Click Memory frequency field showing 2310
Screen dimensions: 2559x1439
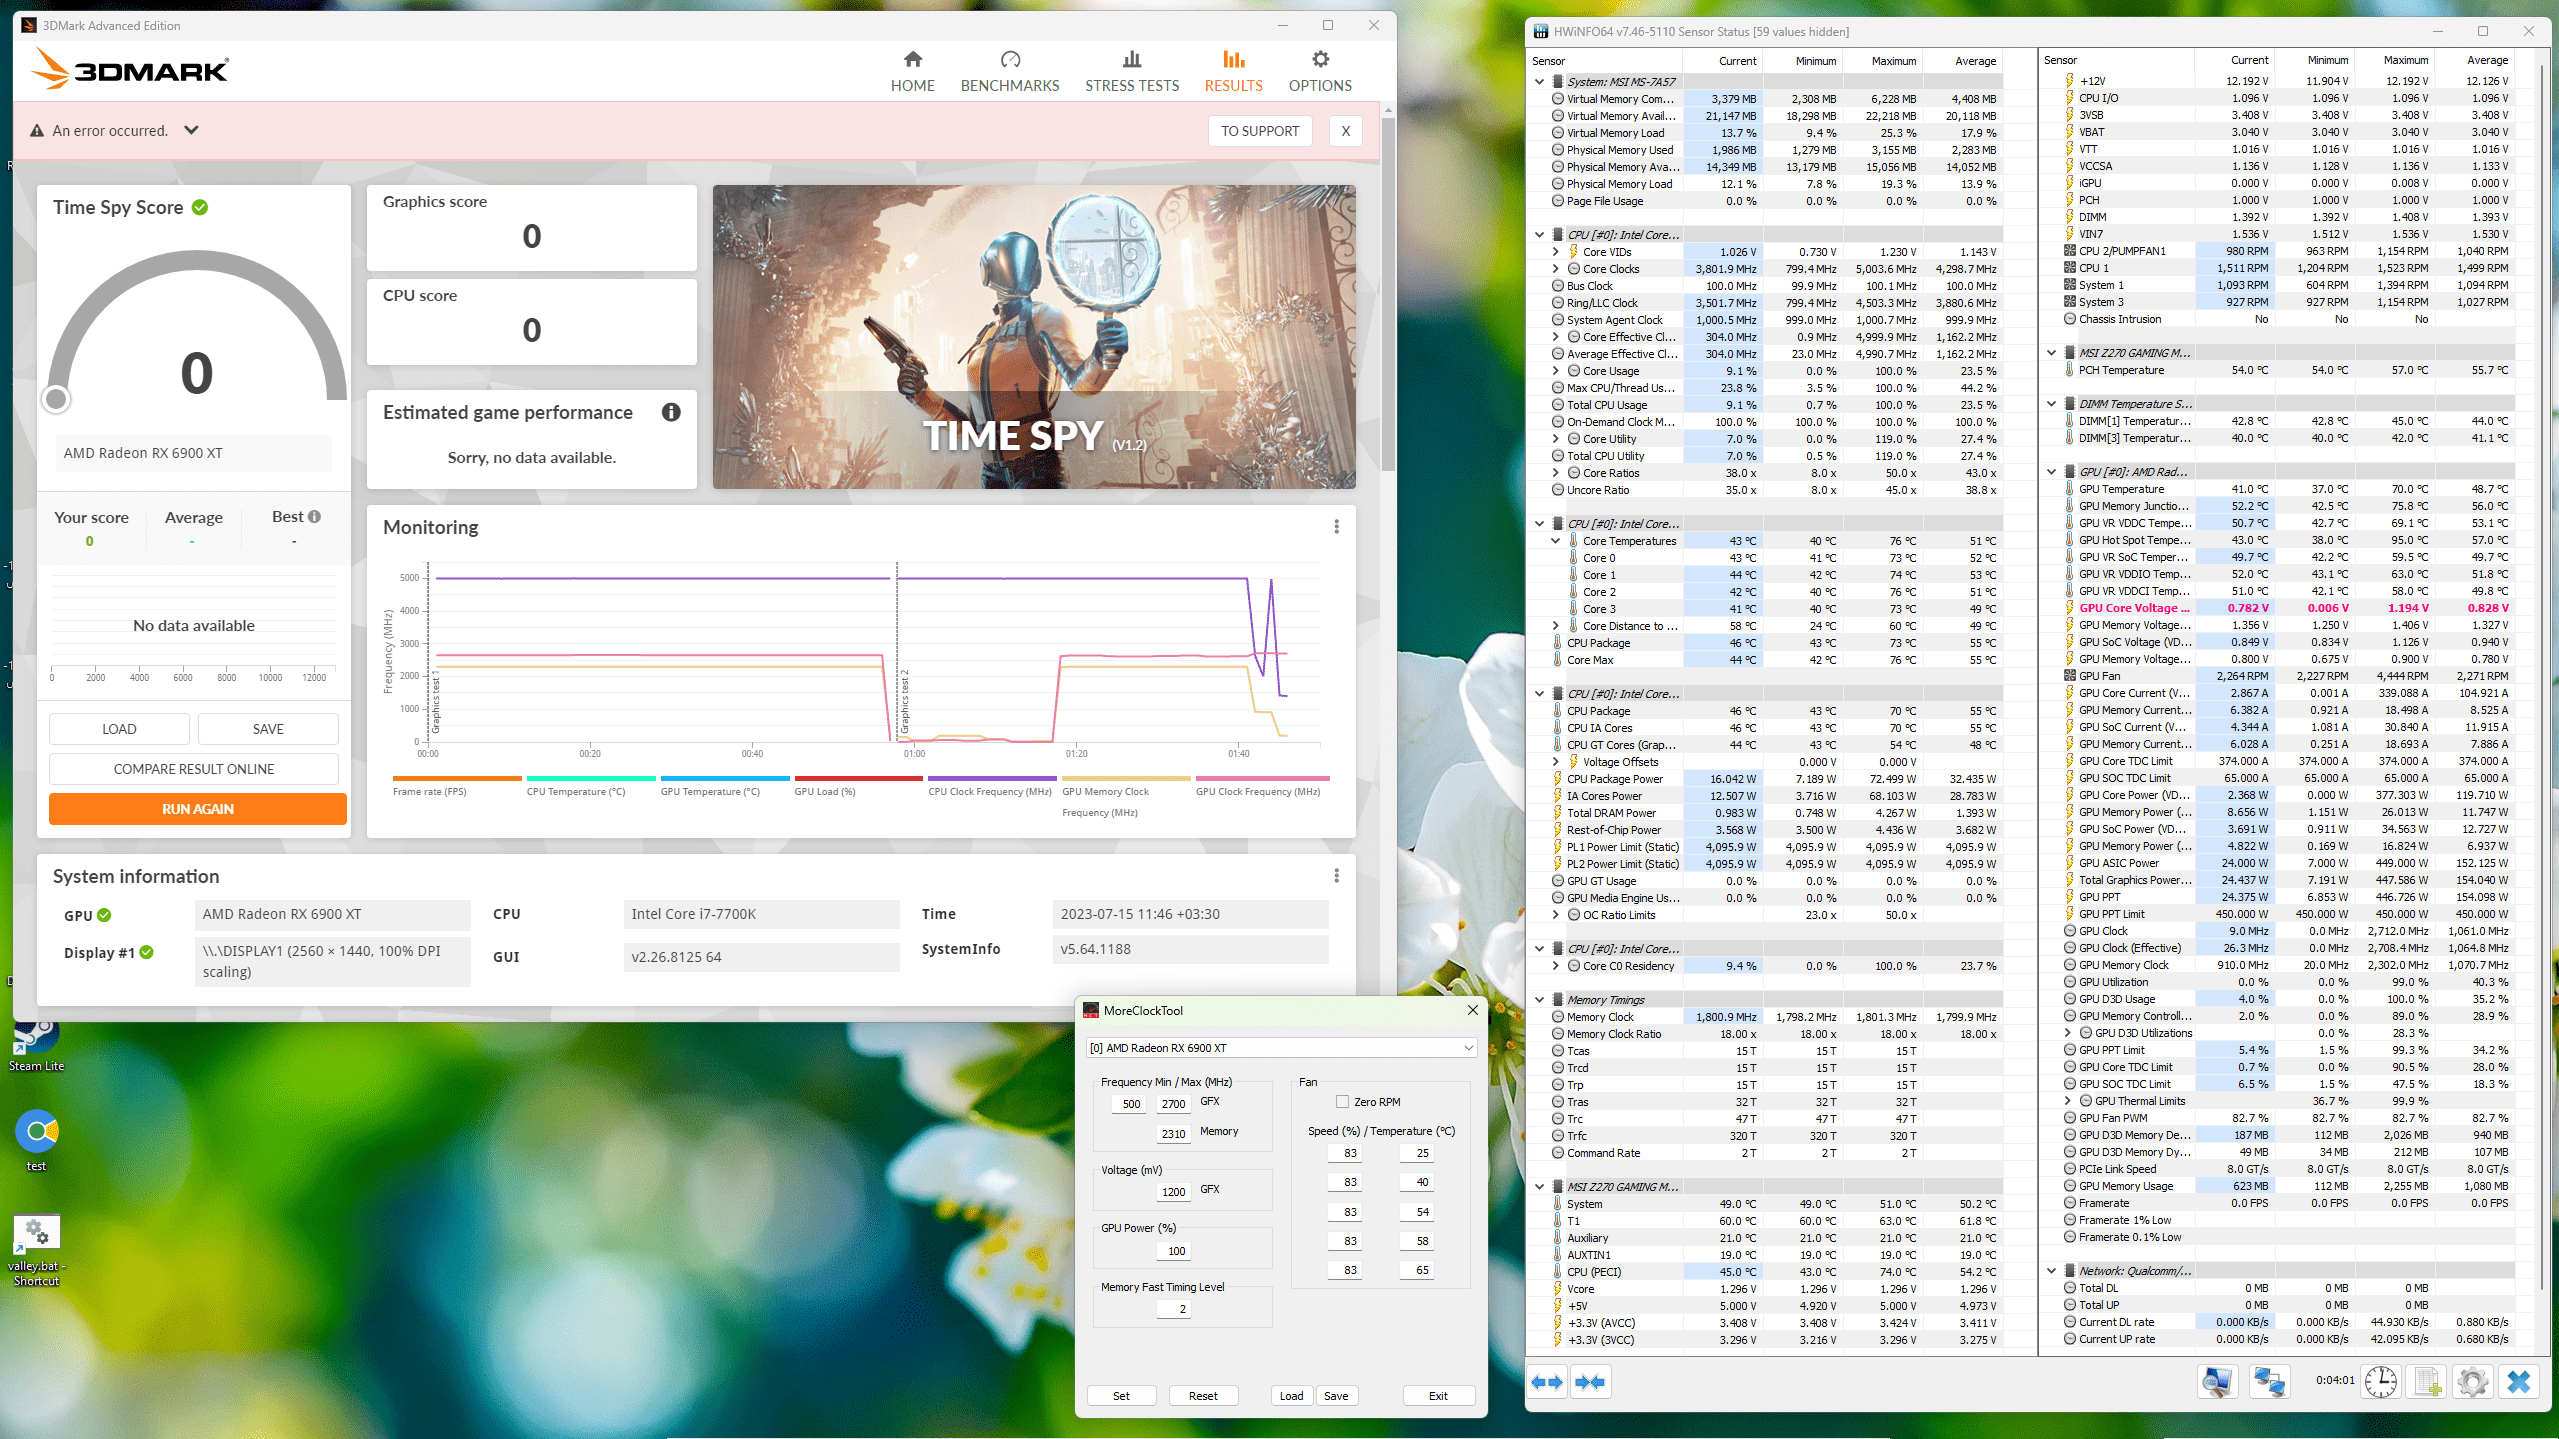(x=1173, y=1134)
